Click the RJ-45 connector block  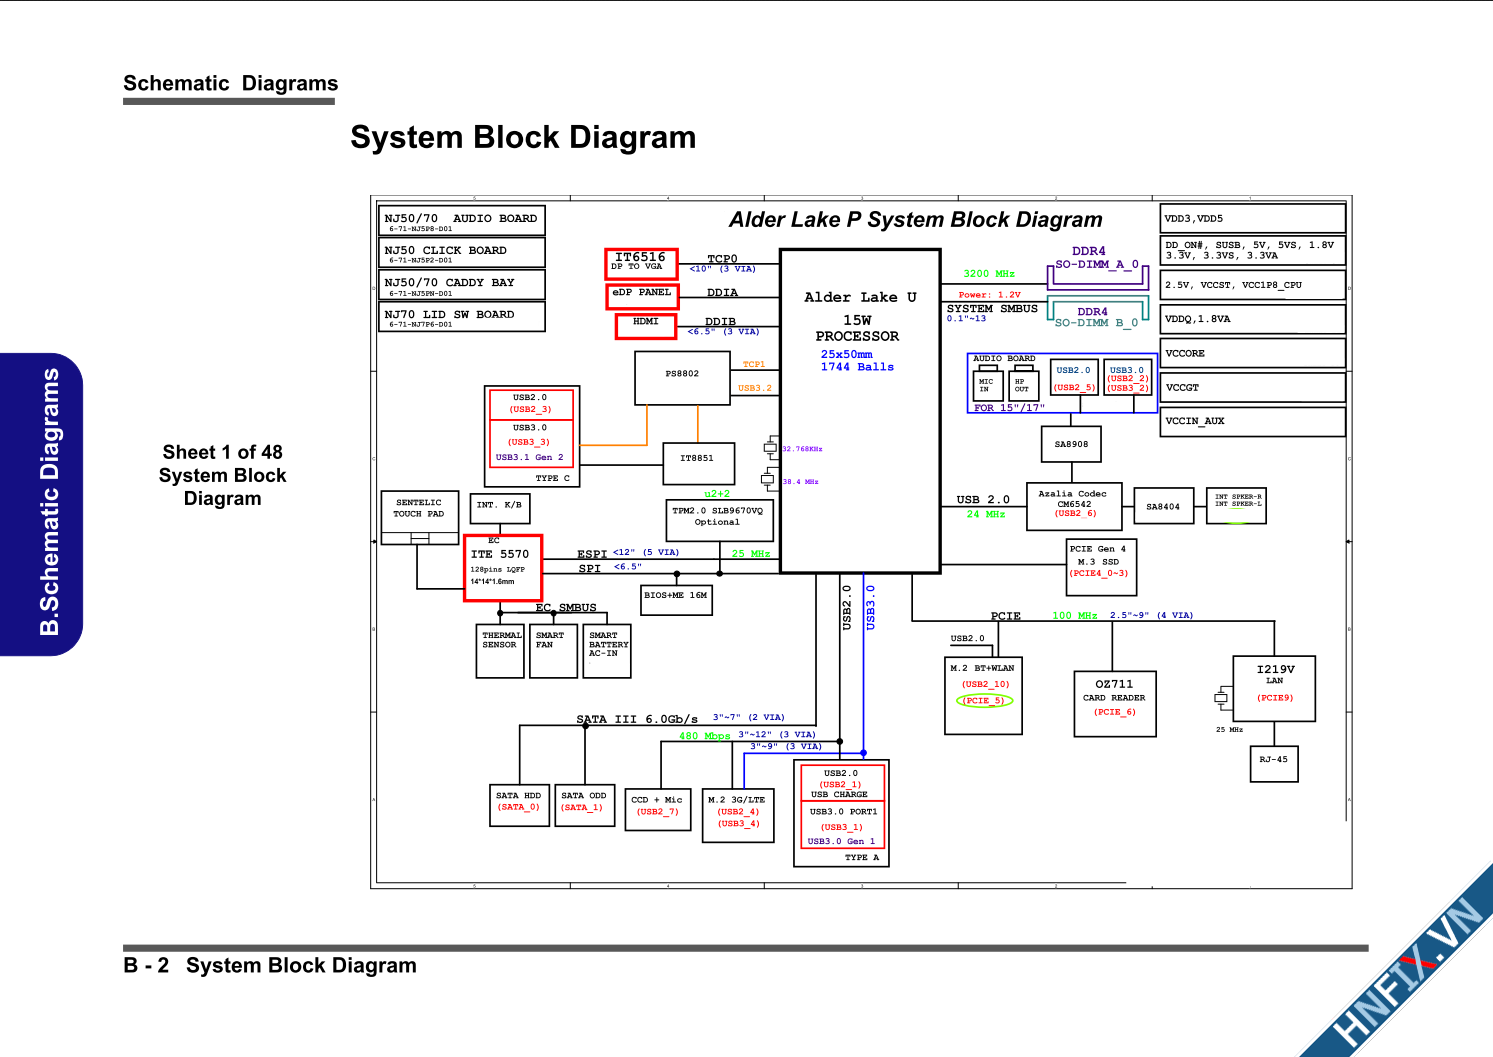click(x=1273, y=763)
